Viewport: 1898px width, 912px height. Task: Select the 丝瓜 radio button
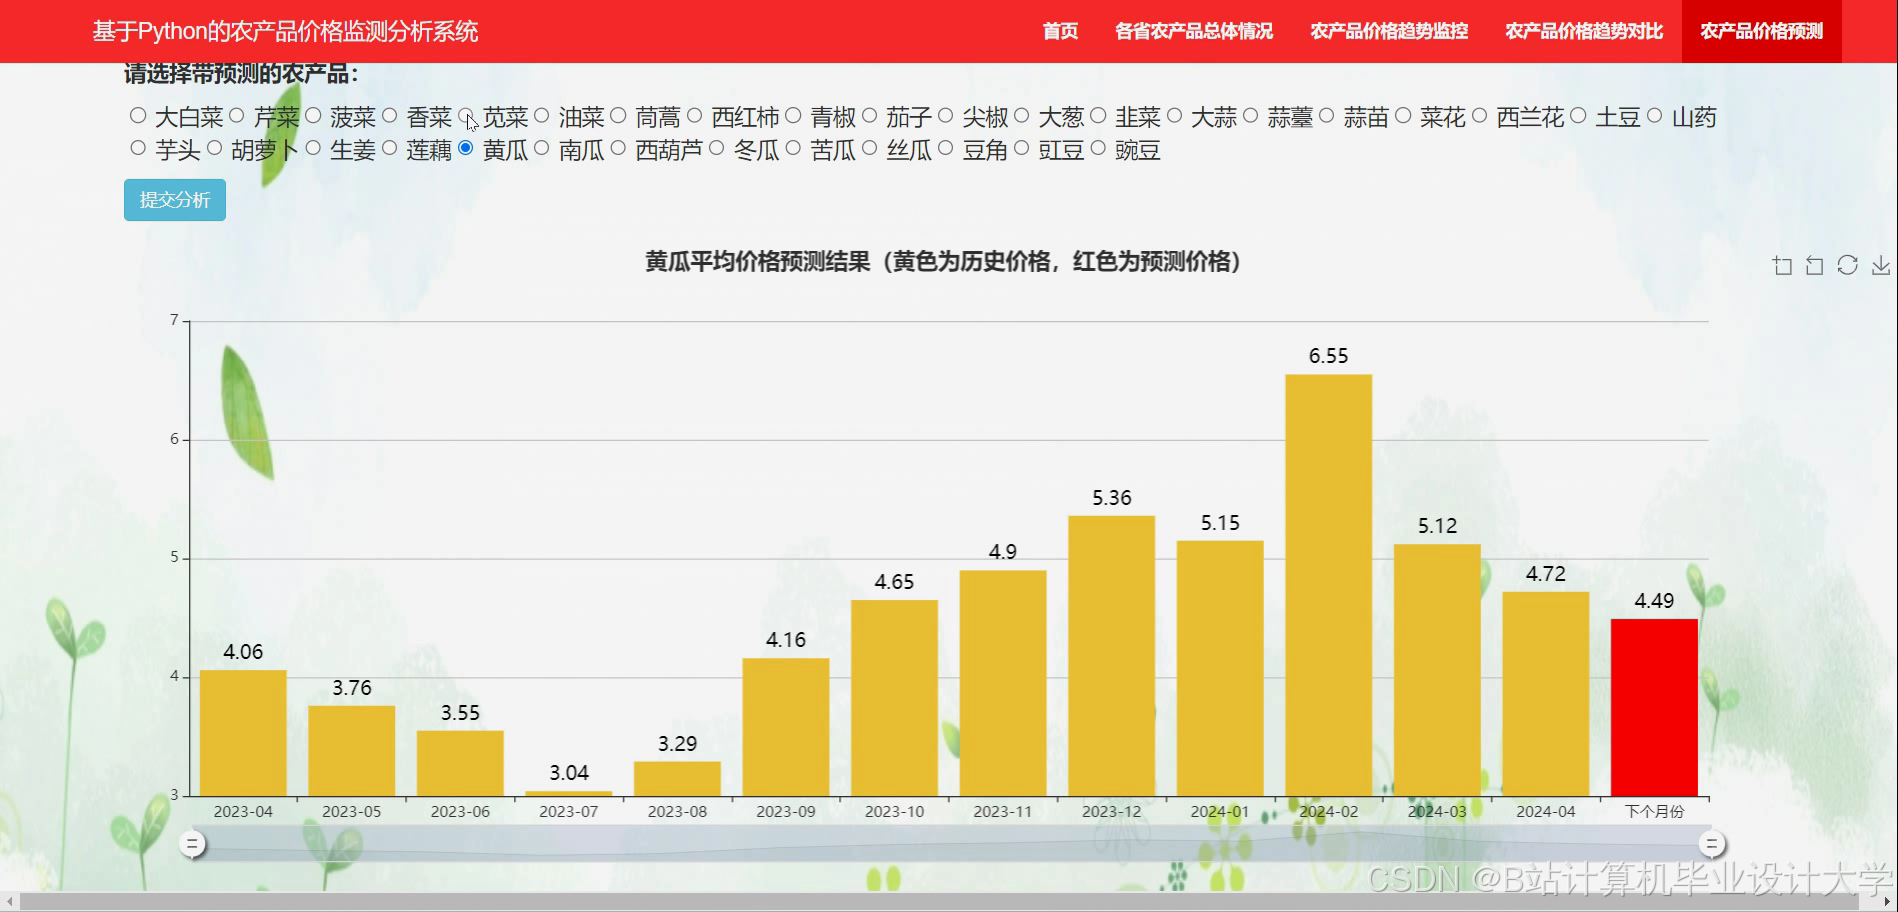(x=869, y=148)
